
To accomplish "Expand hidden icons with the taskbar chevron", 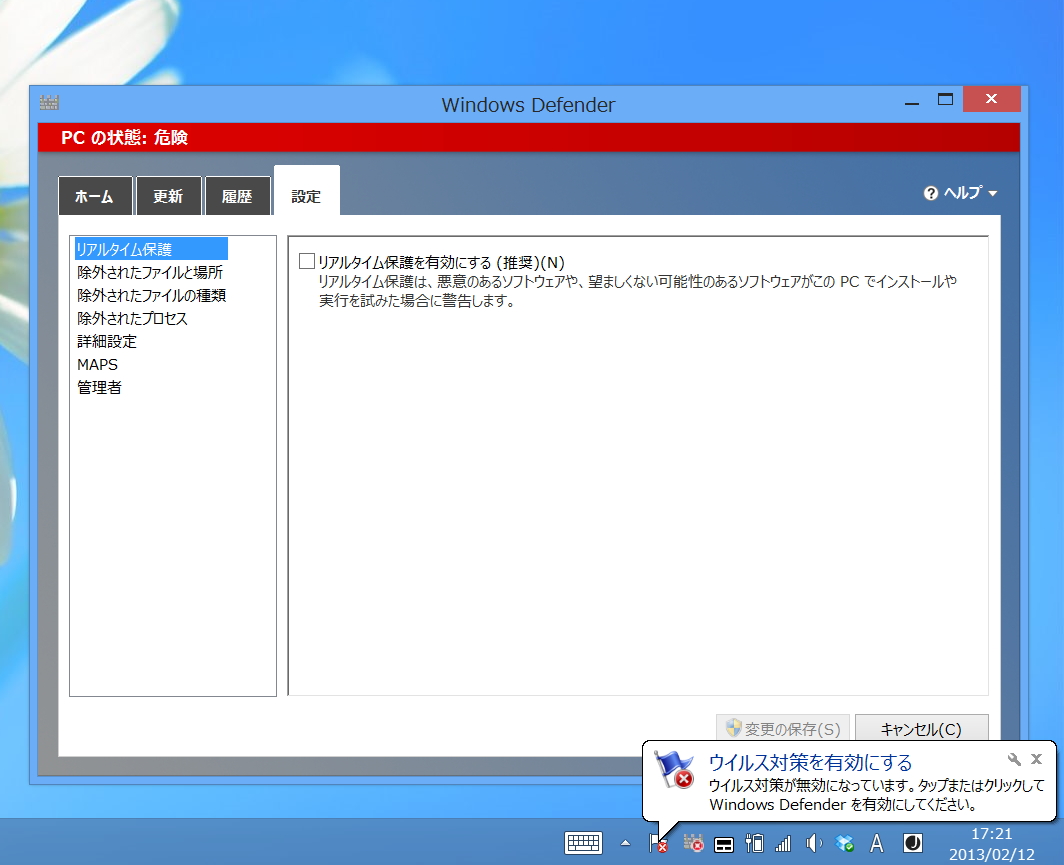I will pyautogui.click(x=625, y=843).
